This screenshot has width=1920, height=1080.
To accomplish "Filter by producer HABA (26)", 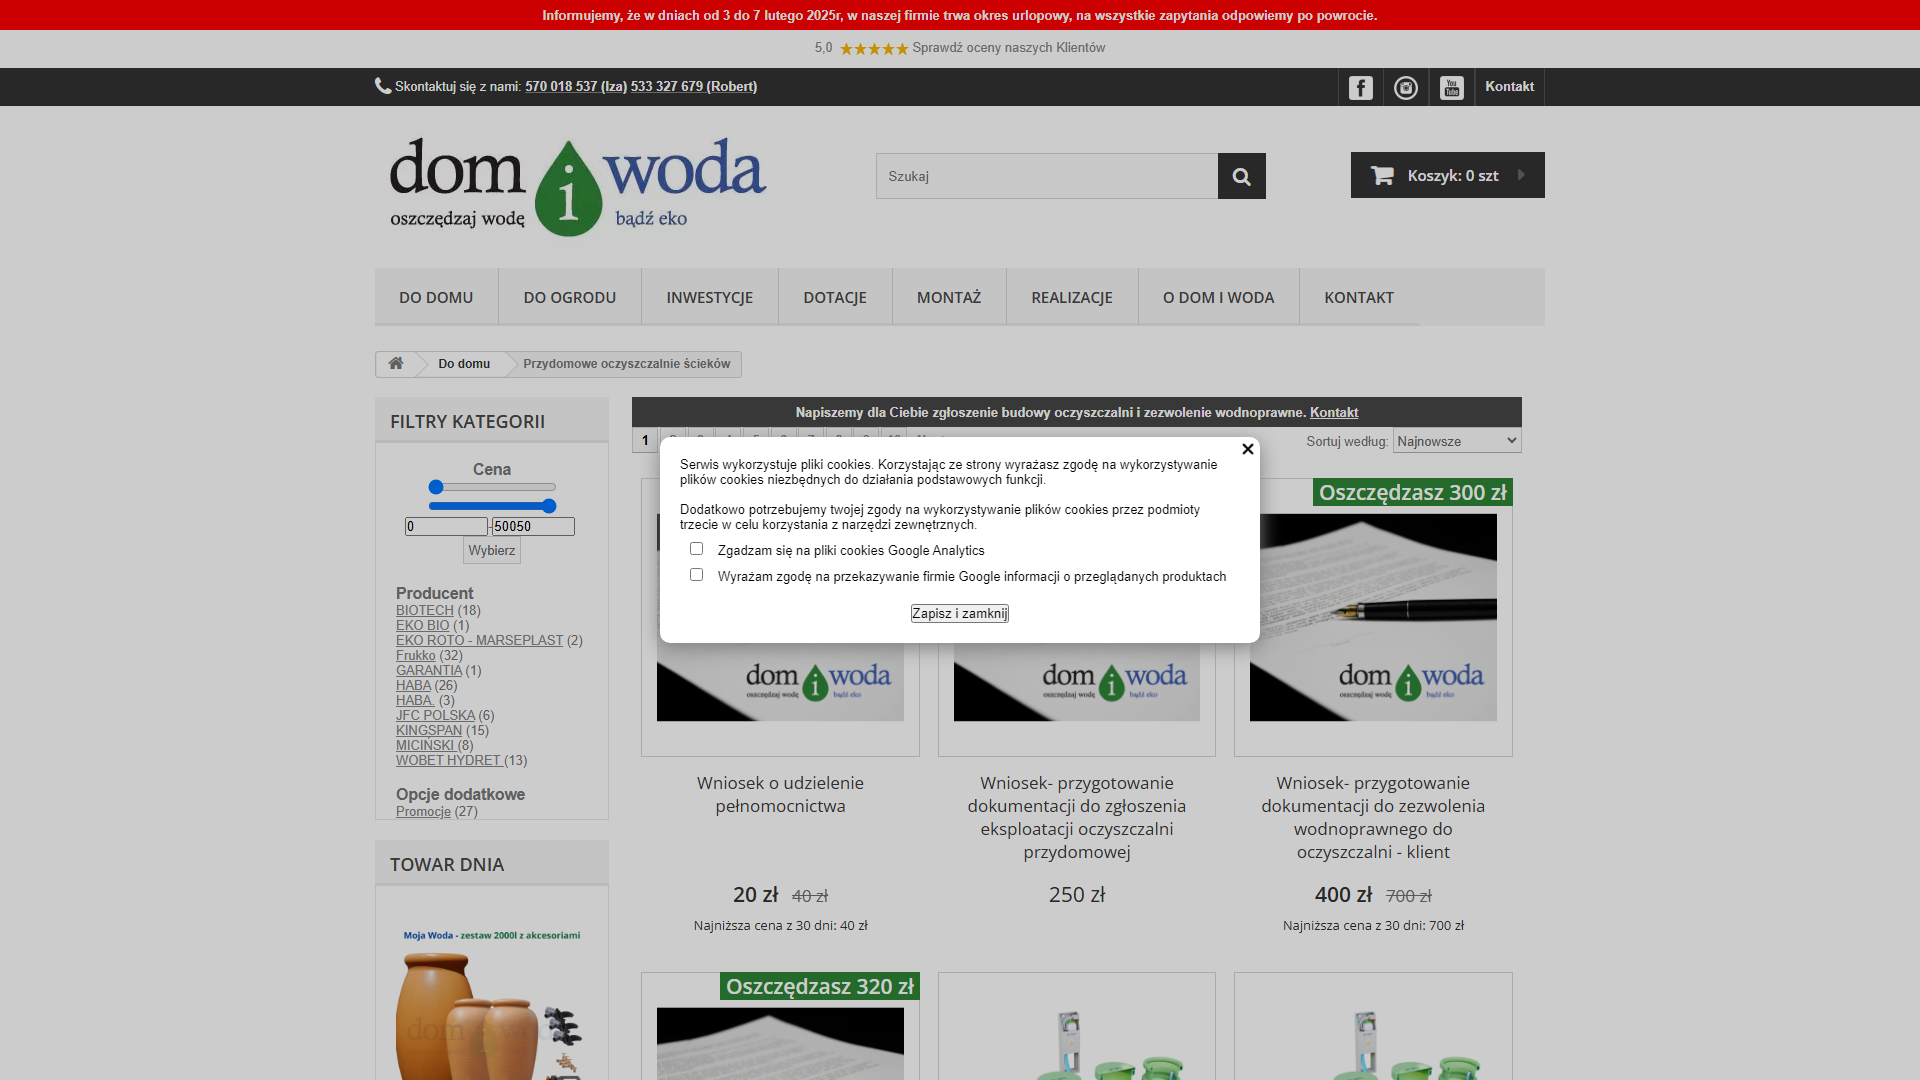I will tap(413, 685).
